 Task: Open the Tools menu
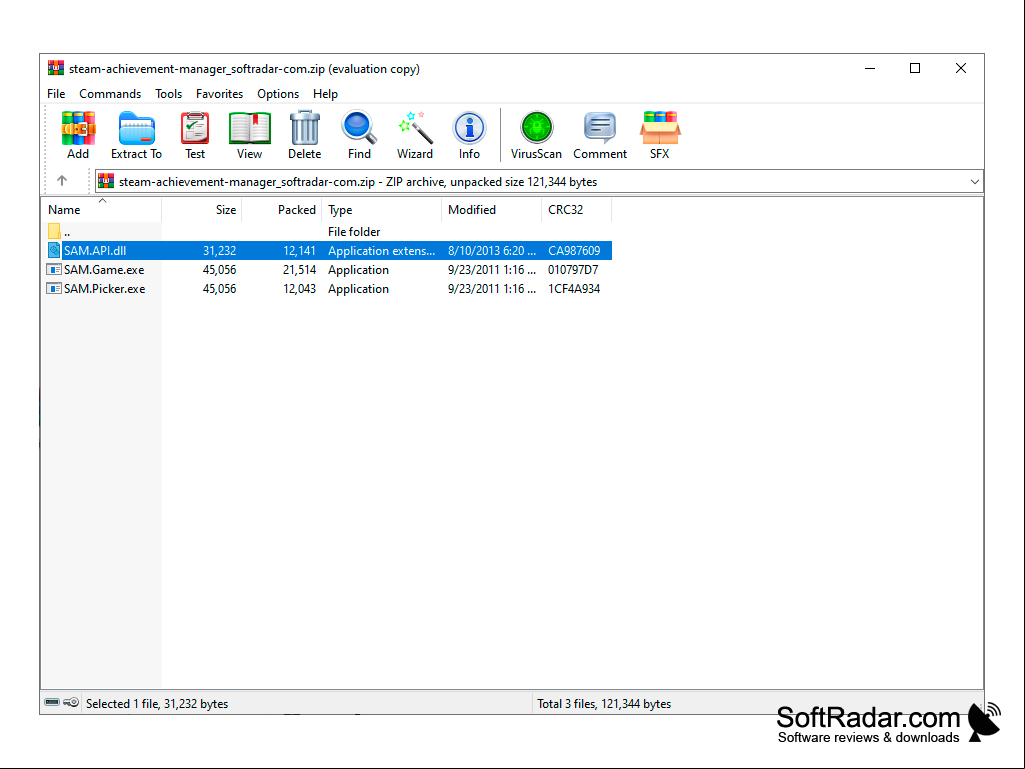click(x=169, y=94)
